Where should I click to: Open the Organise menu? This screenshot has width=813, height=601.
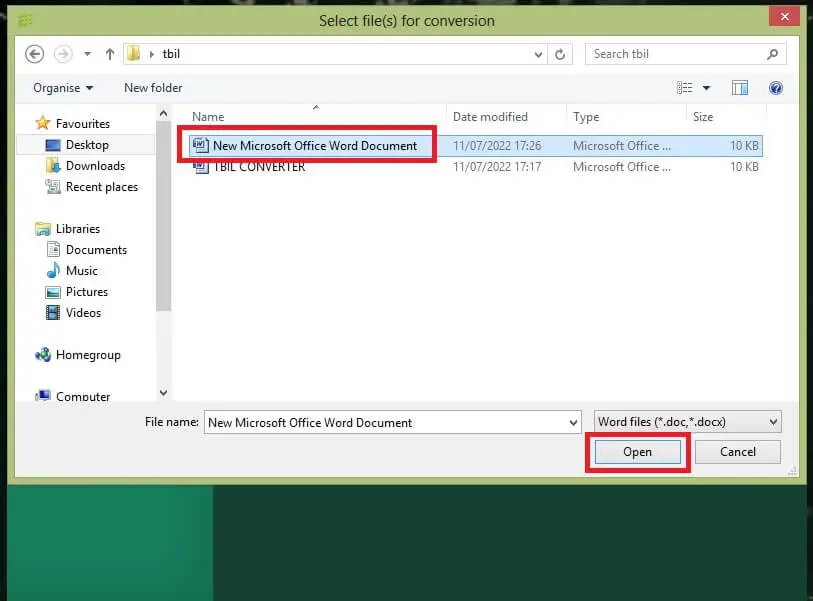[63, 88]
